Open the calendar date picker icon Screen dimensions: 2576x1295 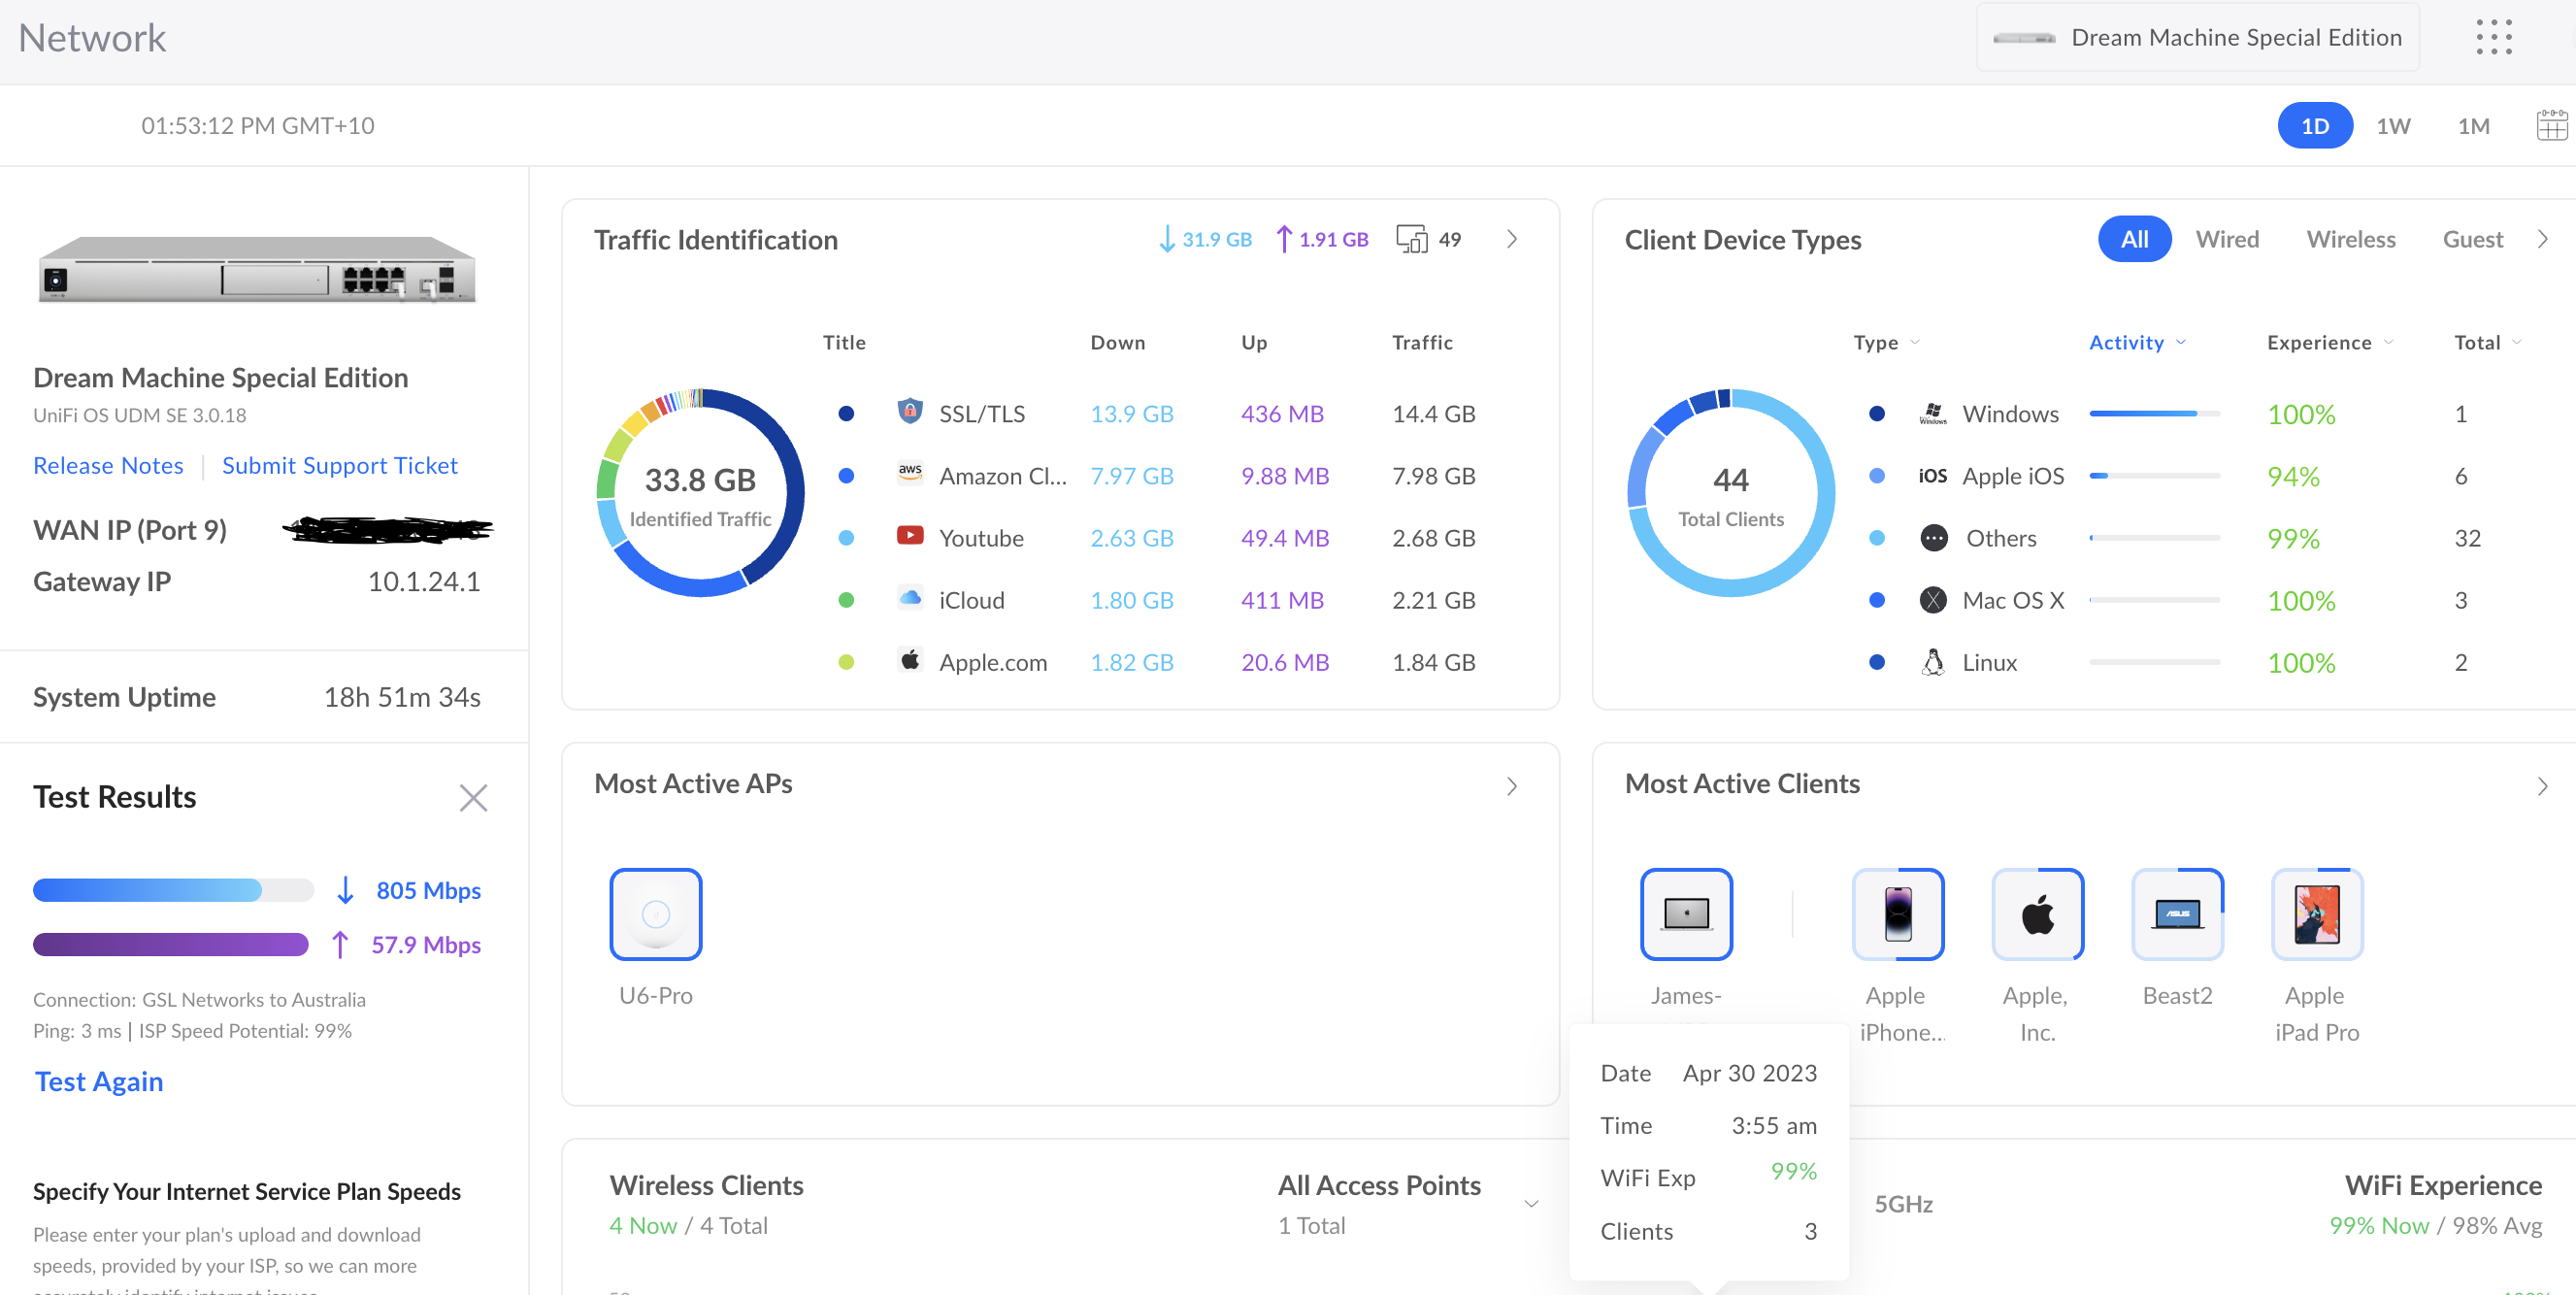point(2551,126)
